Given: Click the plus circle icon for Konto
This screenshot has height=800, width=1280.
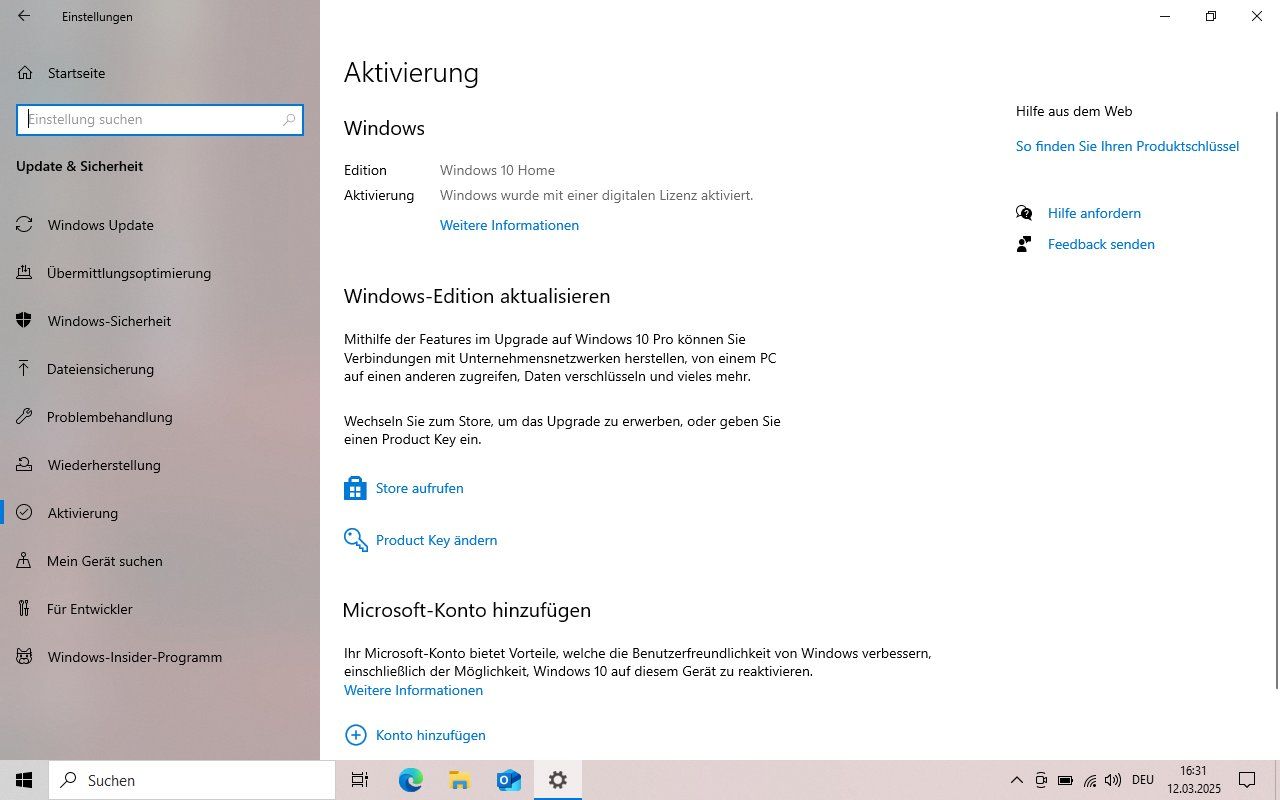Looking at the screenshot, I should click(355, 735).
